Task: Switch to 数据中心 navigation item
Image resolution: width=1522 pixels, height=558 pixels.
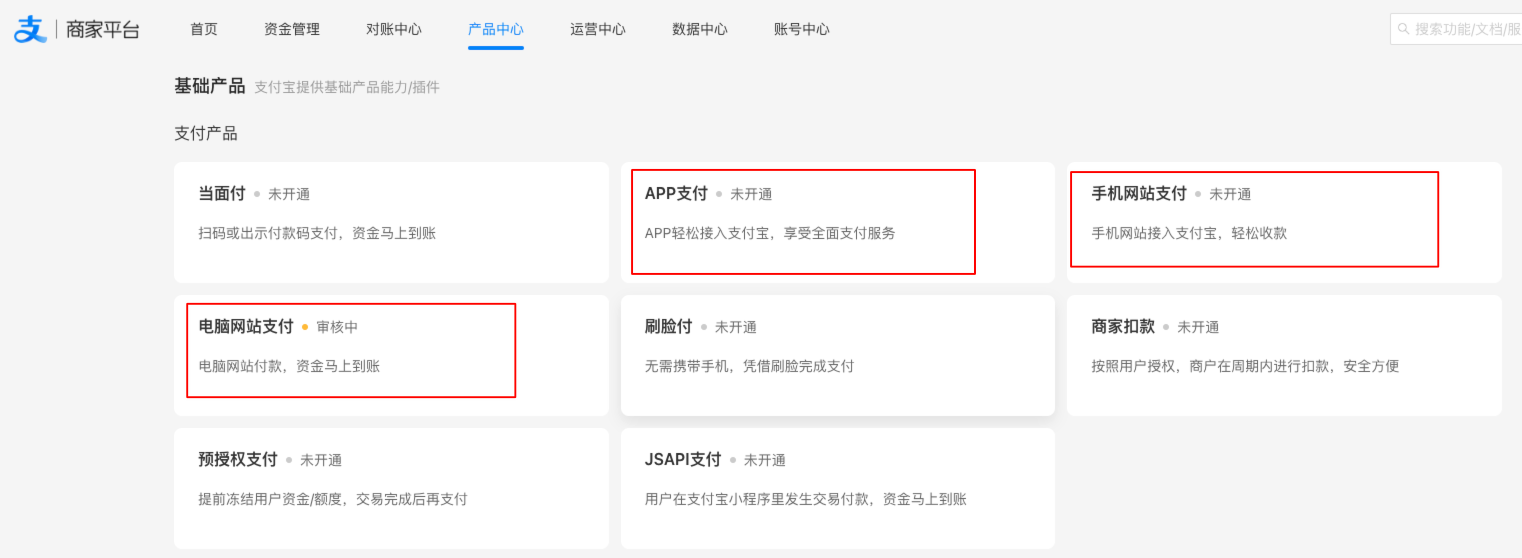Action: pyautogui.click(x=700, y=29)
